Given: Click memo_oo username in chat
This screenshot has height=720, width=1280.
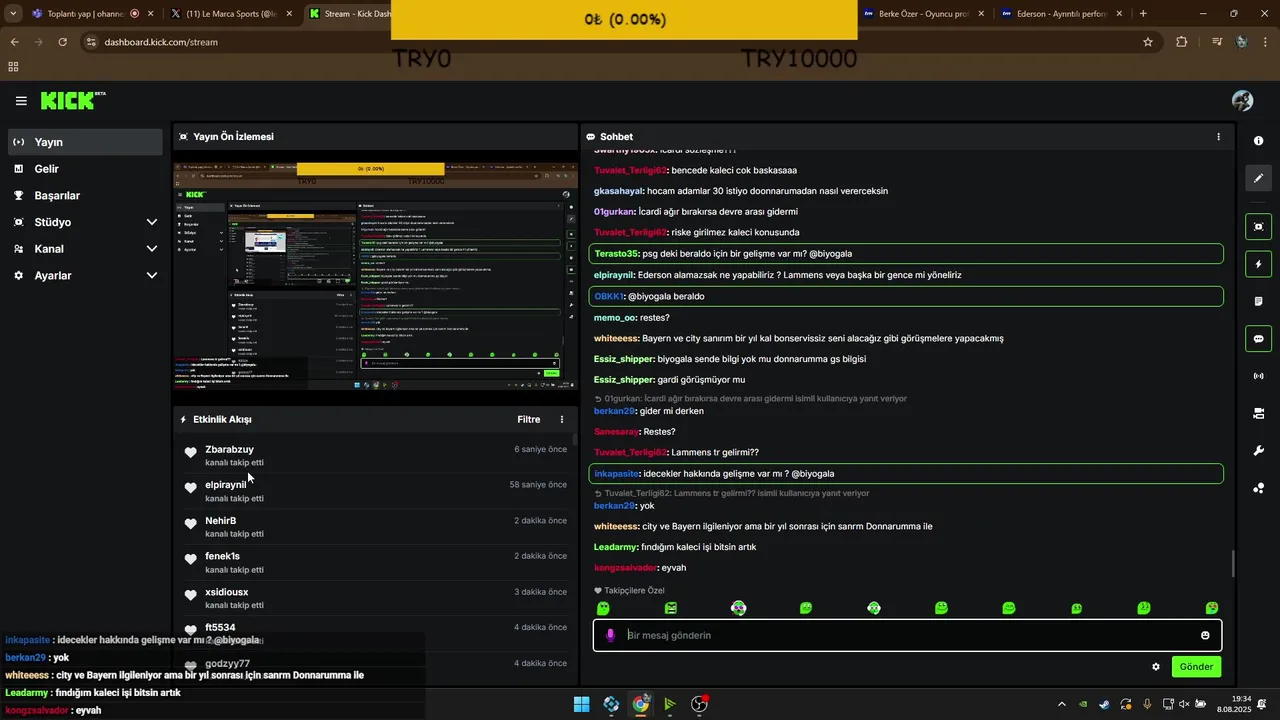Looking at the screenshot, I should point(615,318).
